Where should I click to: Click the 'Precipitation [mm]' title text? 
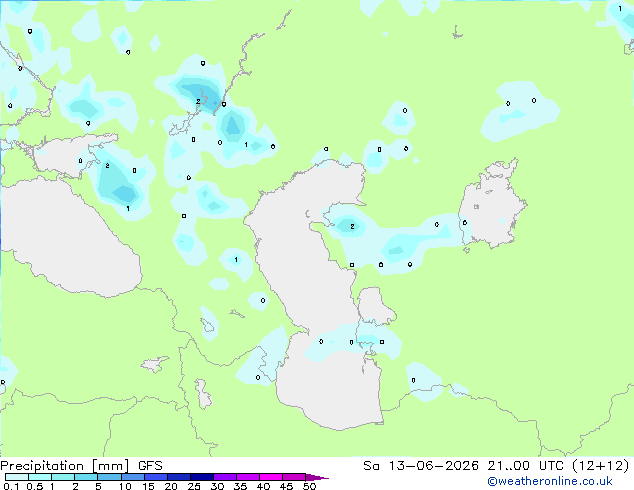click(65, 466)
